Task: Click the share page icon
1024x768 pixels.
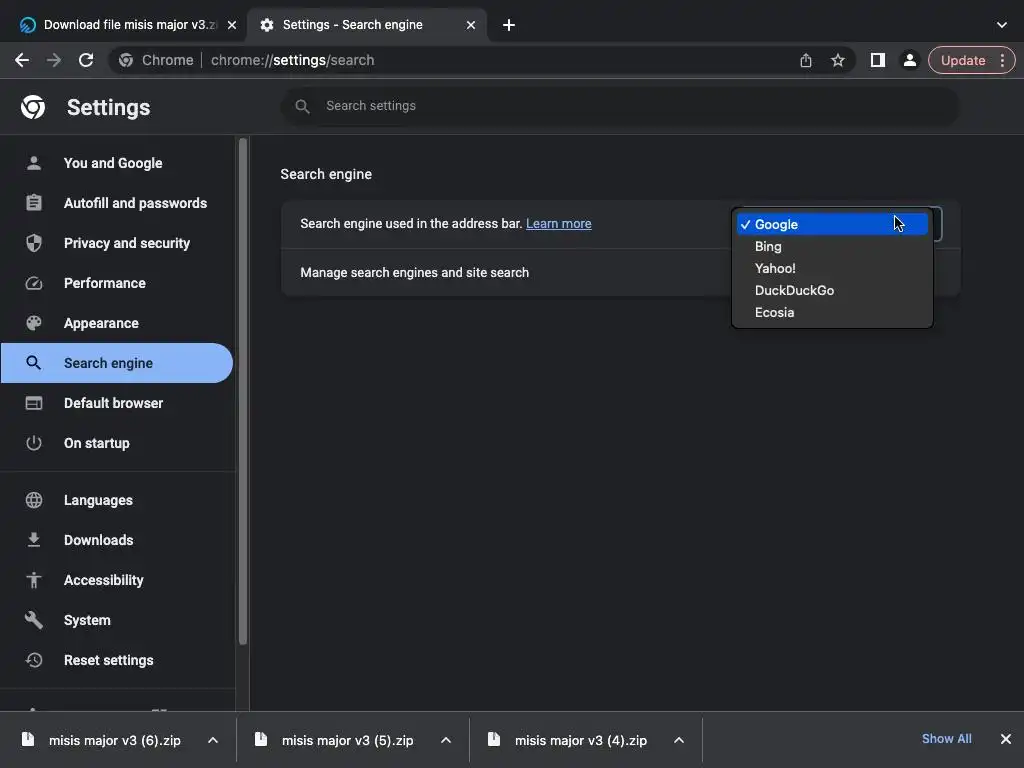Action: click(x=806, y=60)
